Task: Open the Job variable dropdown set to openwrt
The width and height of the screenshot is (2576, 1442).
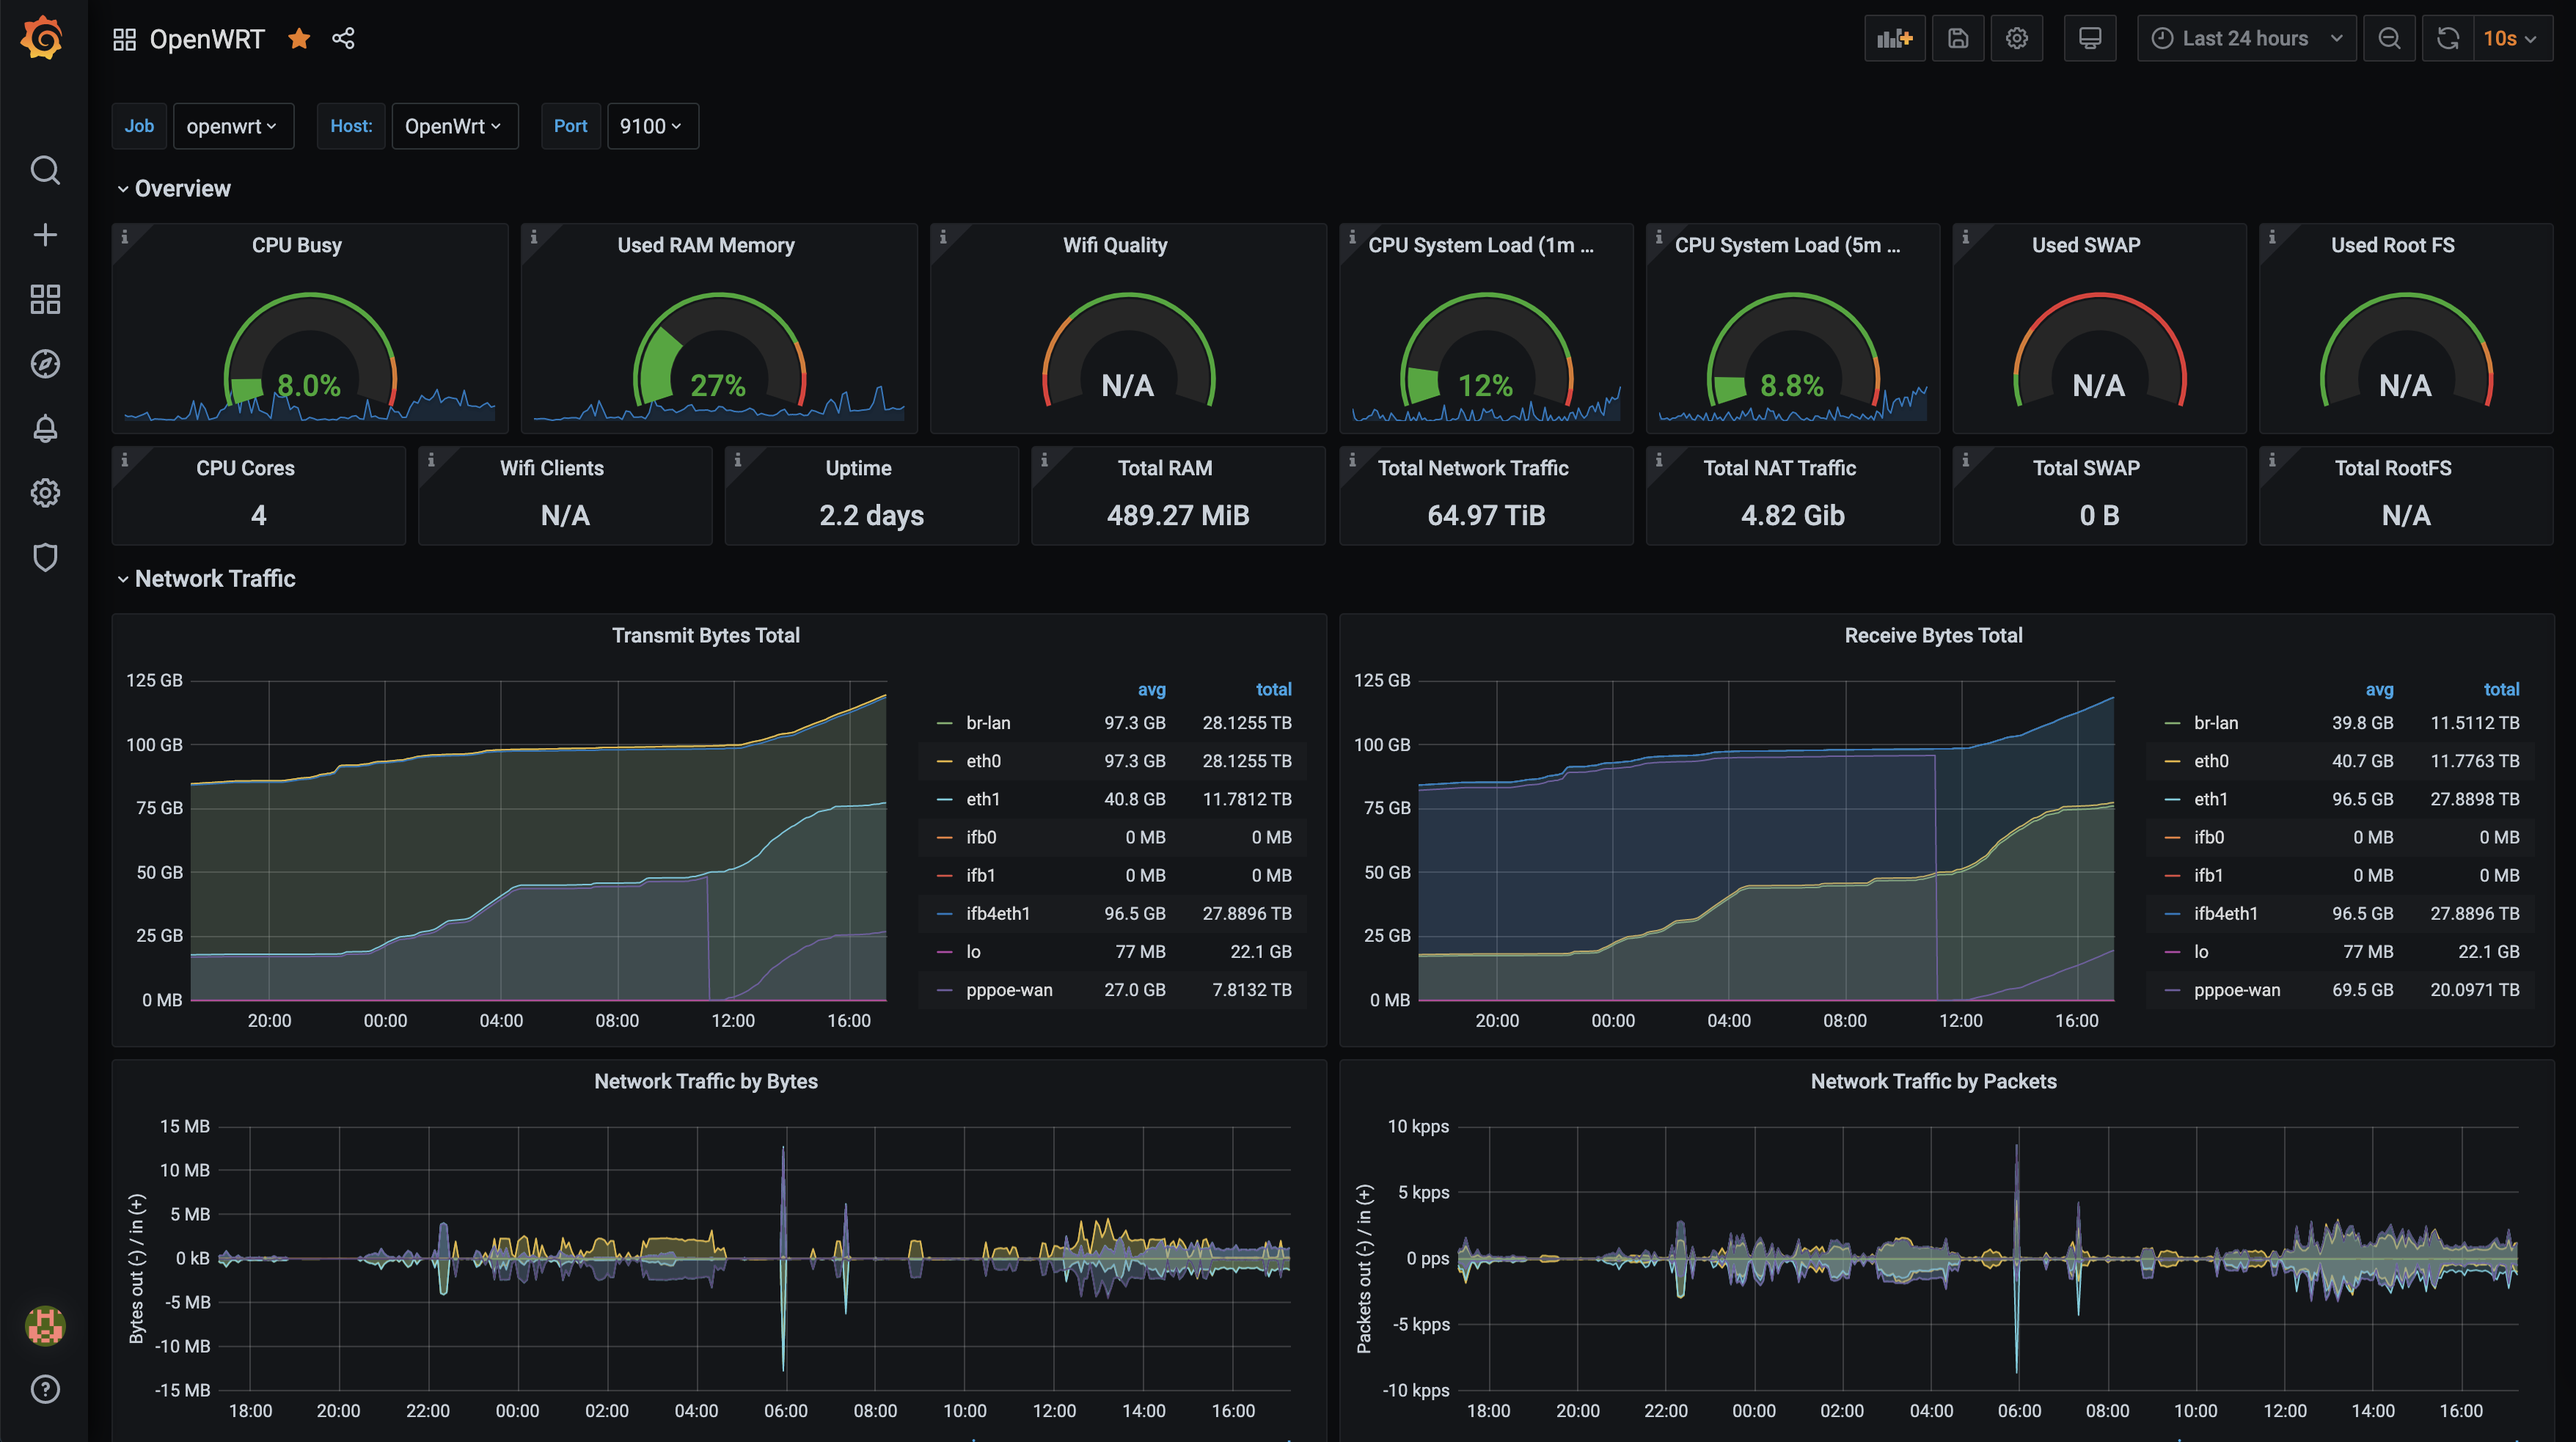Action: click(232, 126)
